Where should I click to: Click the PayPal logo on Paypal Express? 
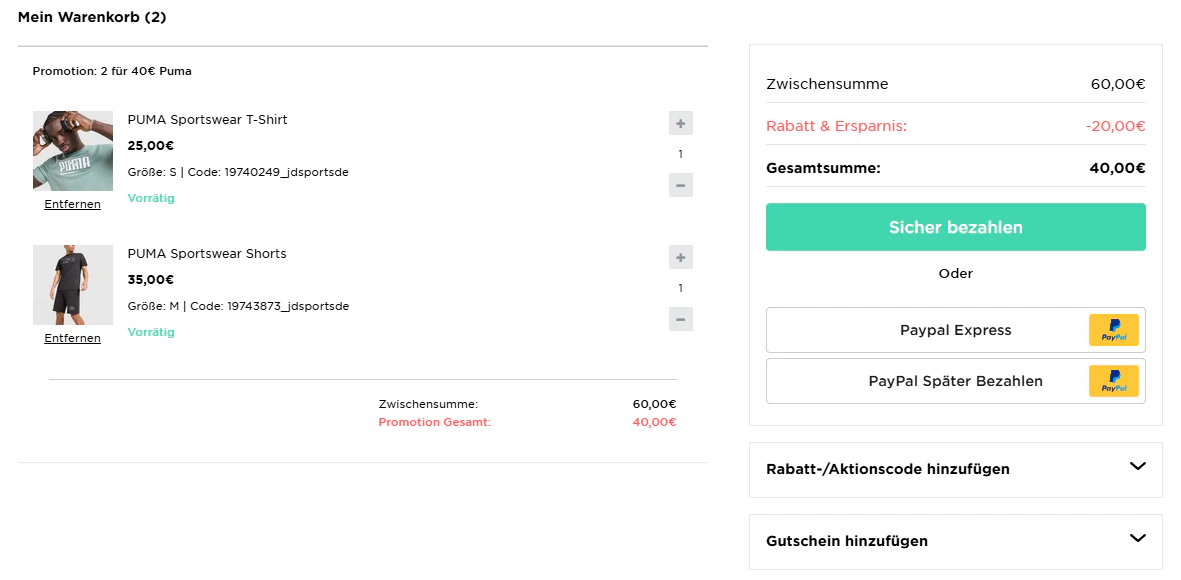click(x=1113, y=330)
